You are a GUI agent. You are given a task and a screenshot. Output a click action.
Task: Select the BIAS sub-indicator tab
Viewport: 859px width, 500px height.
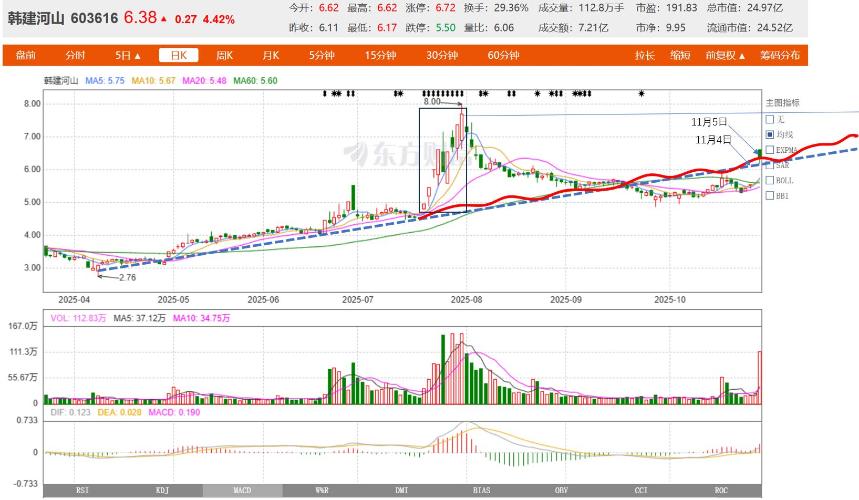tap(482, 490)
